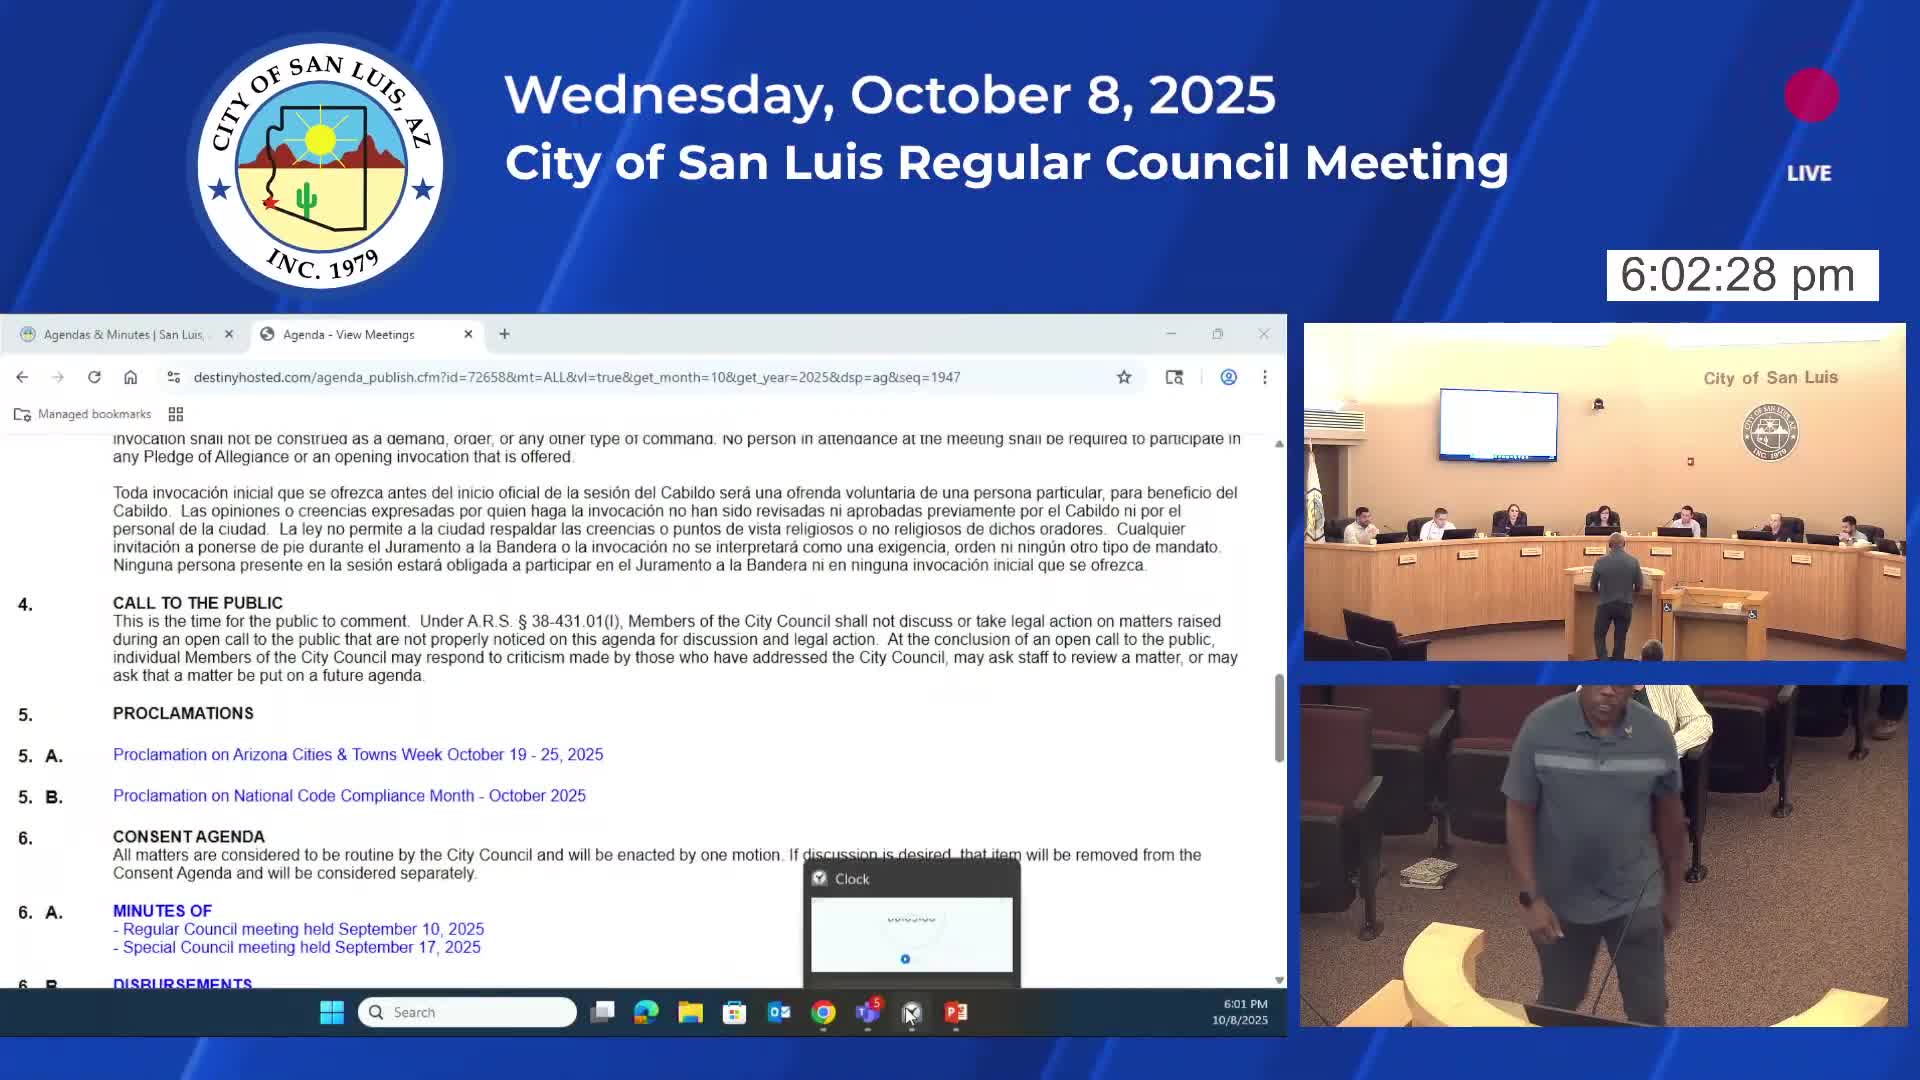This screenshot has width=1920, height=1080.
Task: Open the search-tabs browser icon
Action: click(x=1174, y=377)
